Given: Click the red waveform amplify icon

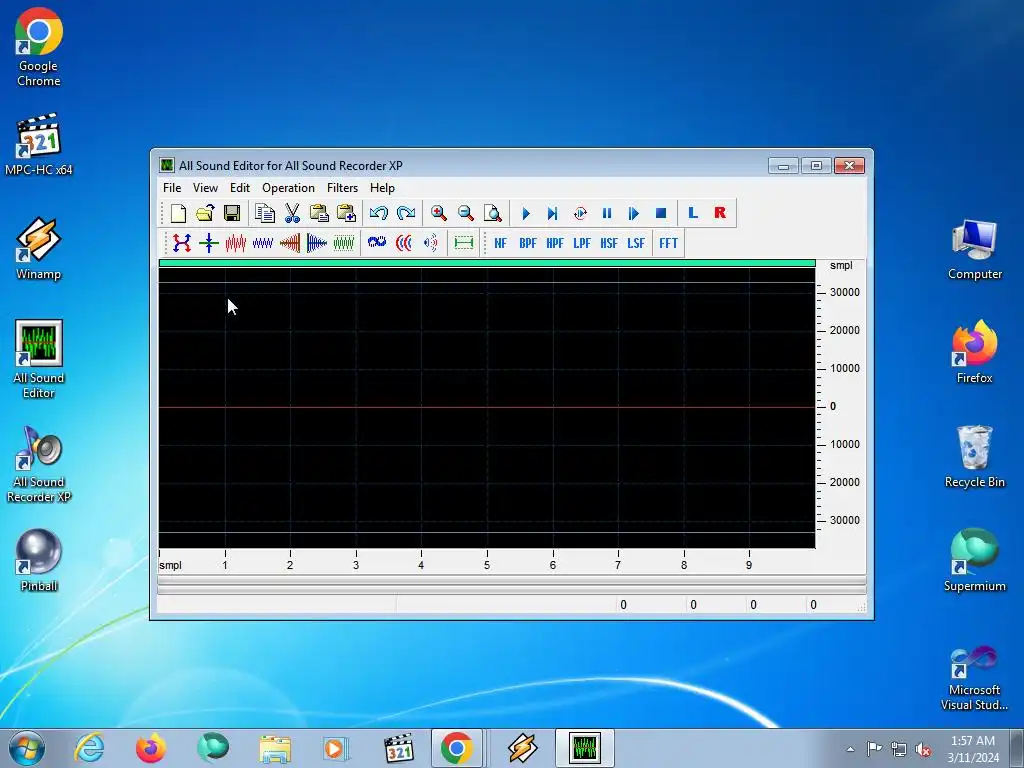Looking at the screenshot, I should click(x=235, y=243).
